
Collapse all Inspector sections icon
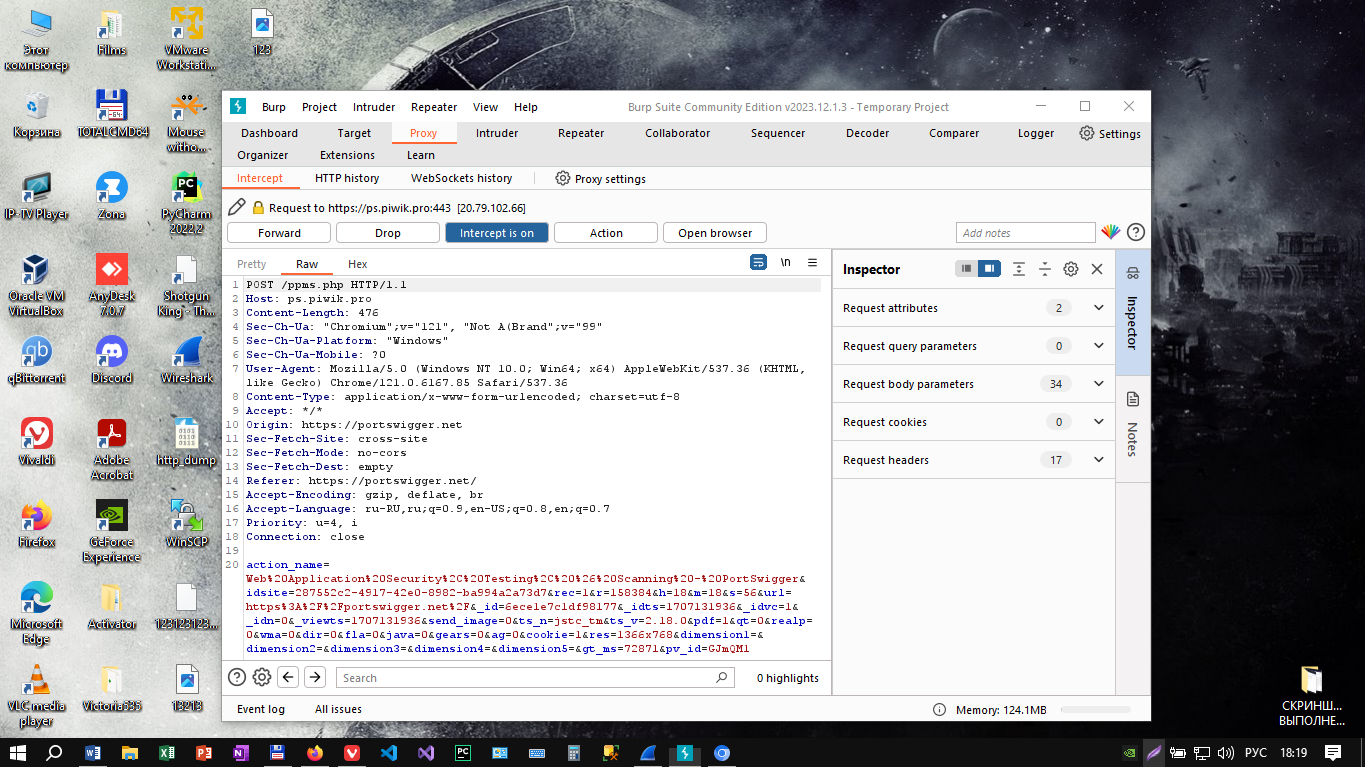1044,269
